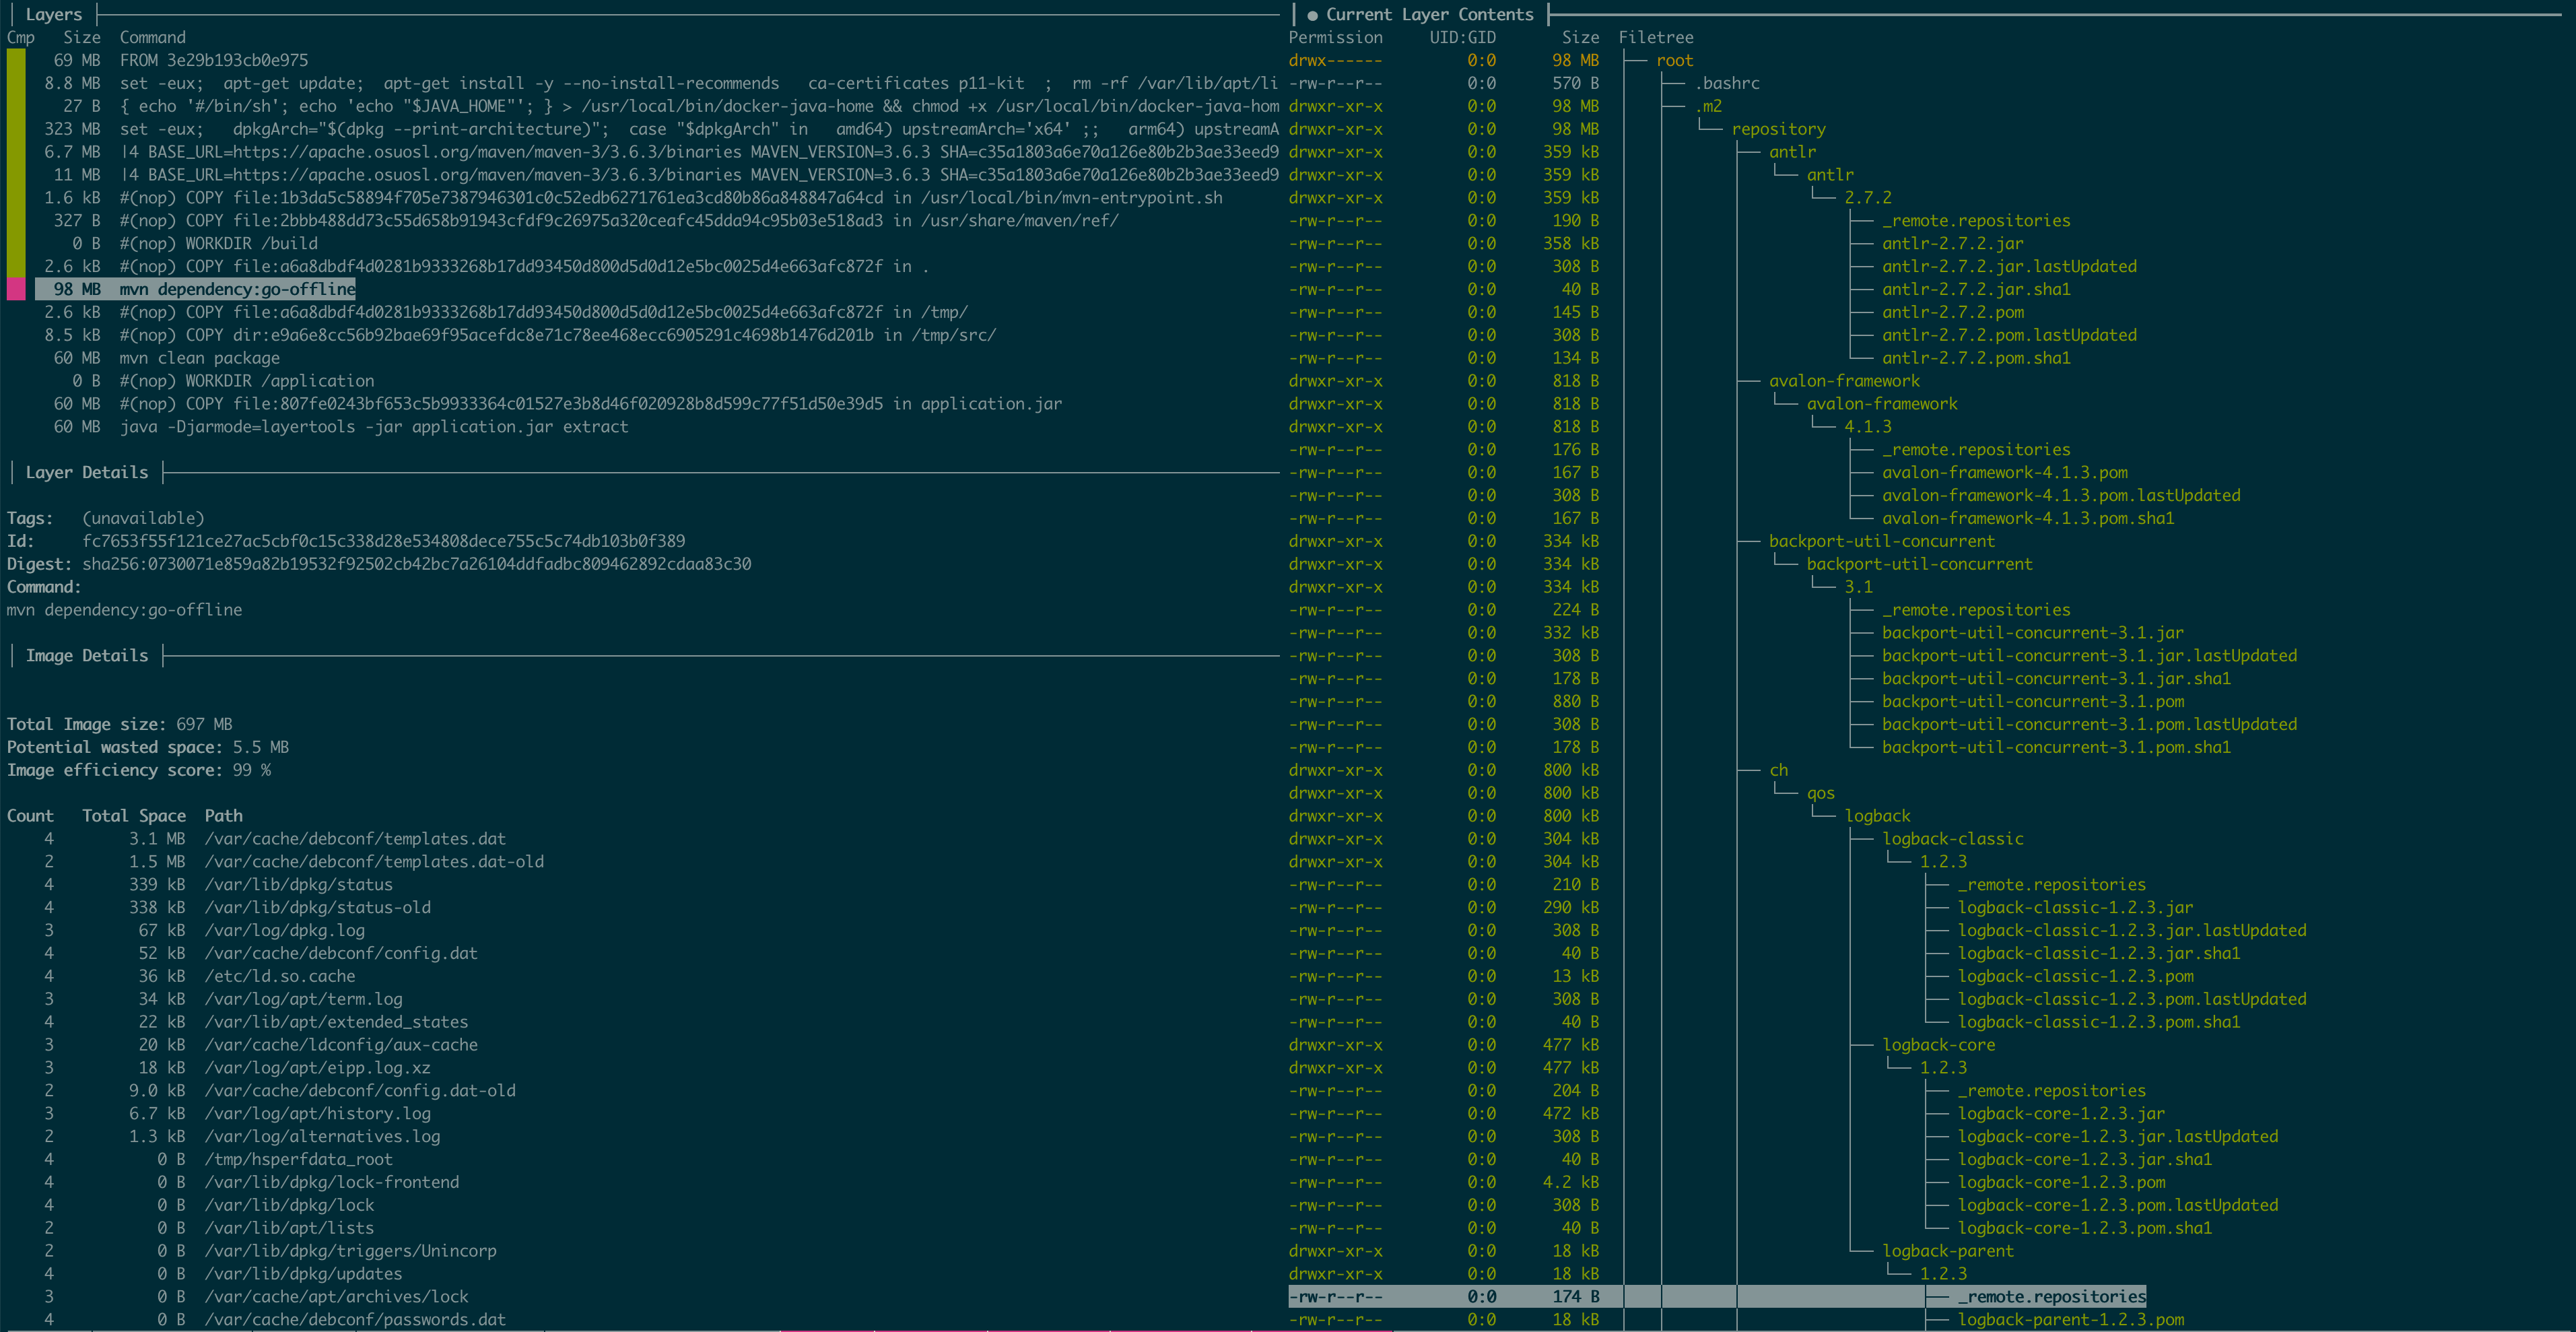Viewport: 2576px width, 1332px height.
Task: Select the layertools extract layer row
Action: coord(373,427)
